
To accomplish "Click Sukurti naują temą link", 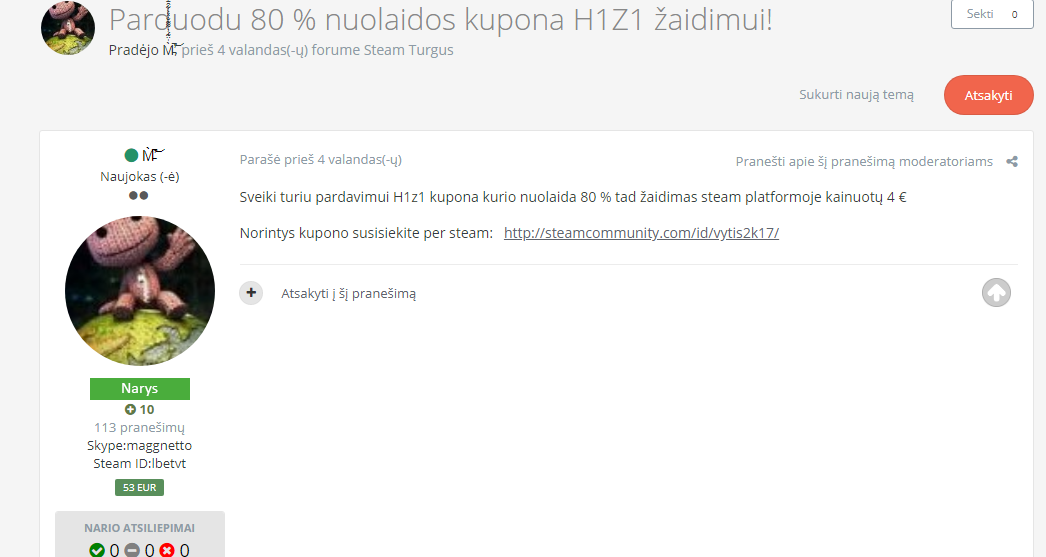I will tap(857, 95).
